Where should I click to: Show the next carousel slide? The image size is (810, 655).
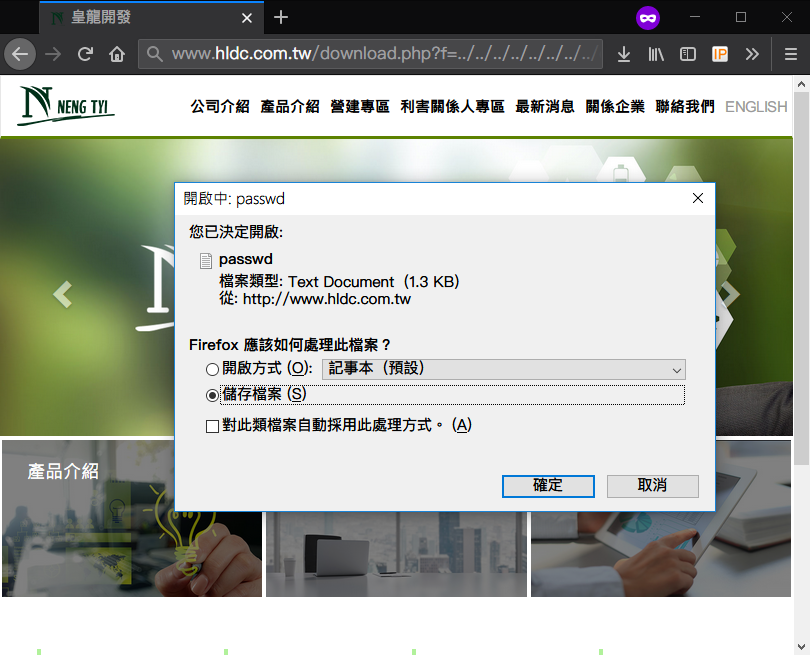coord(729,294)
